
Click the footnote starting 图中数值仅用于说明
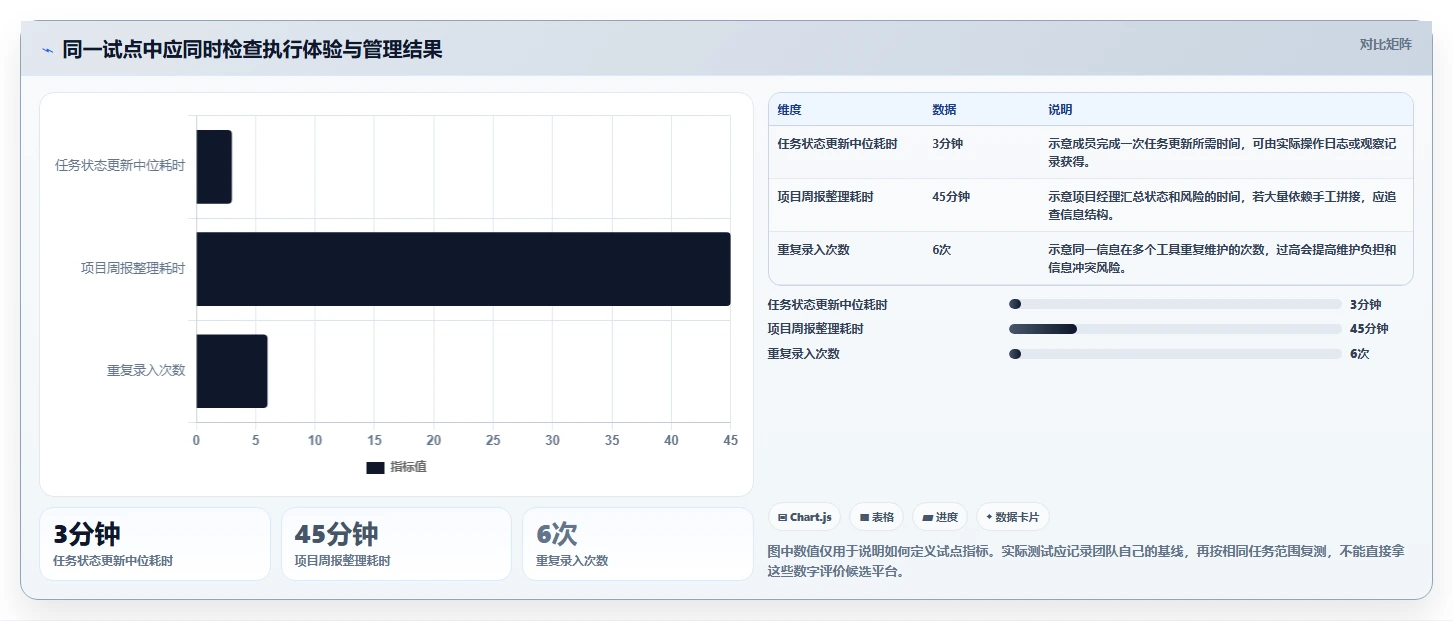coord(1085,563)
